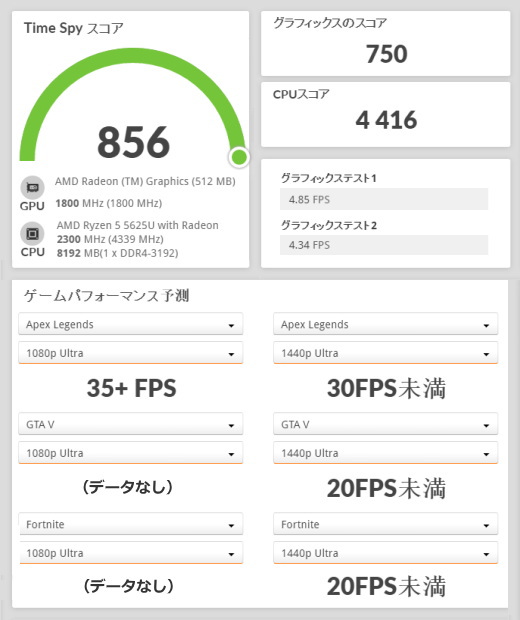Screen dimensions: 520x620
Task: Click the AMD Radeon (TM) Graphics text
Action: point(145,181)
